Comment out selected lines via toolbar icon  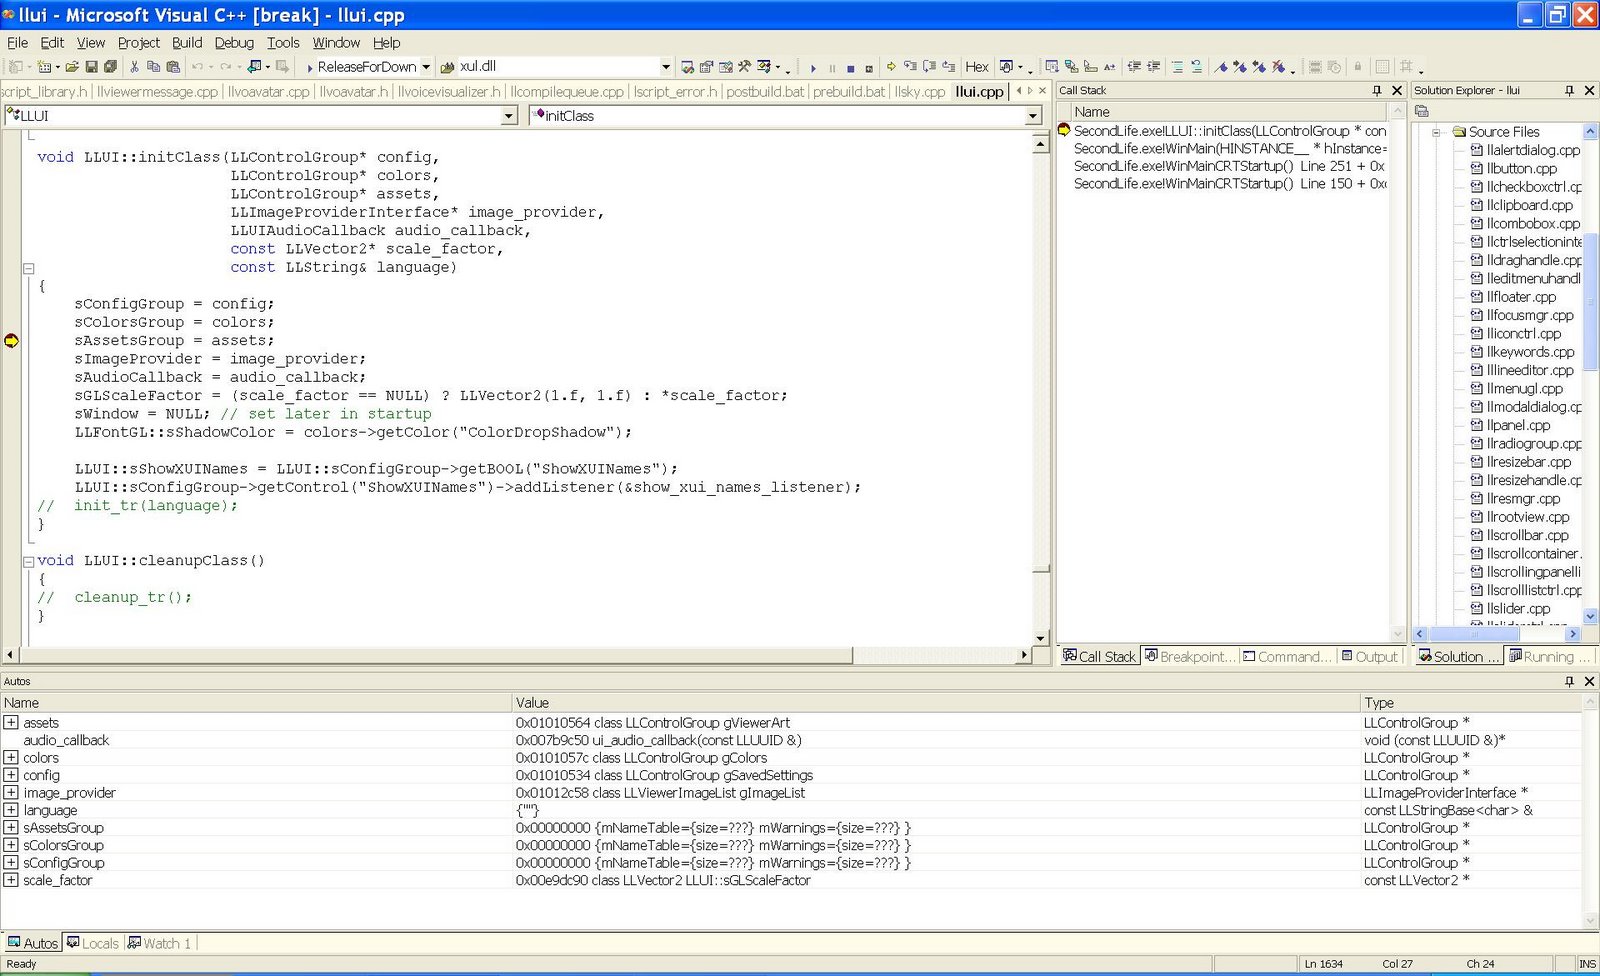(x=1177, y=67)
